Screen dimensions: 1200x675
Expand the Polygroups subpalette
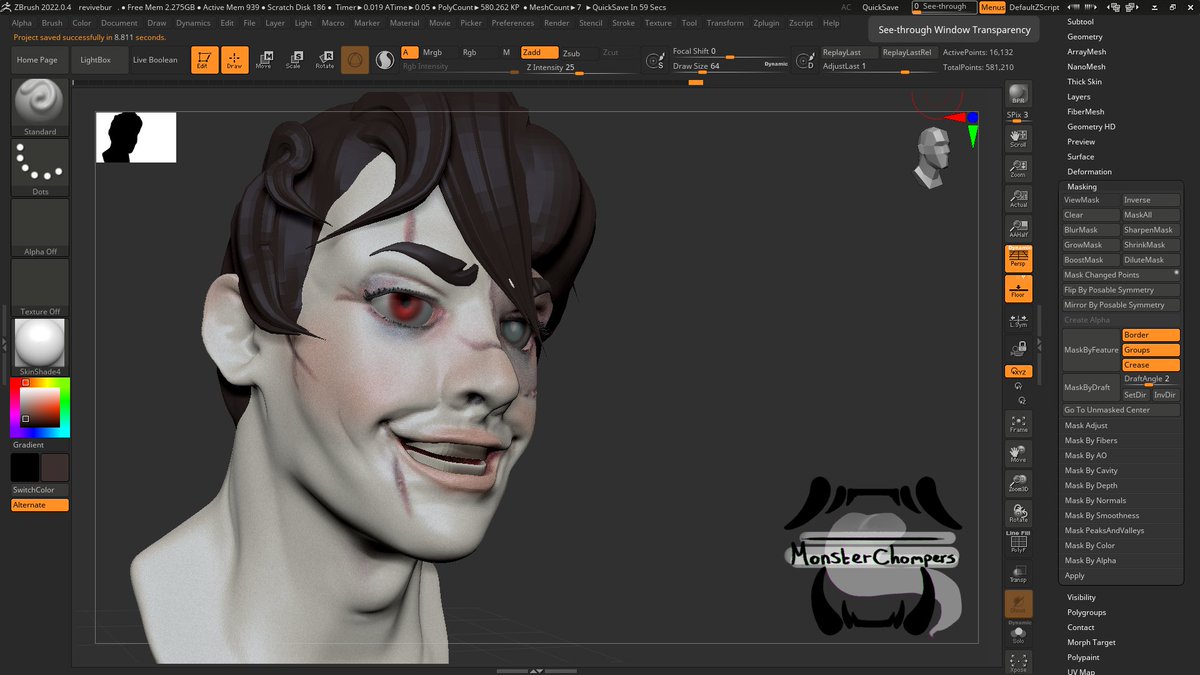click(1086, 612)
